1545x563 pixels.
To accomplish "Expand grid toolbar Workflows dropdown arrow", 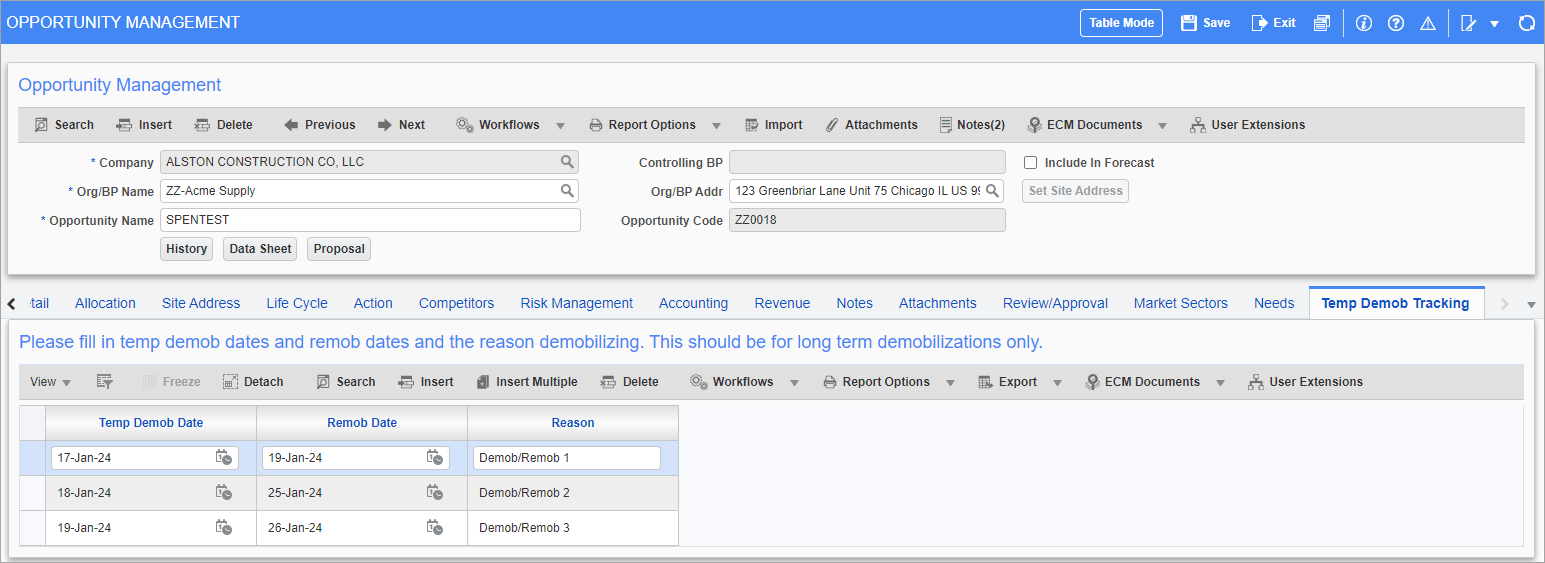I will [x=794, y=383].
